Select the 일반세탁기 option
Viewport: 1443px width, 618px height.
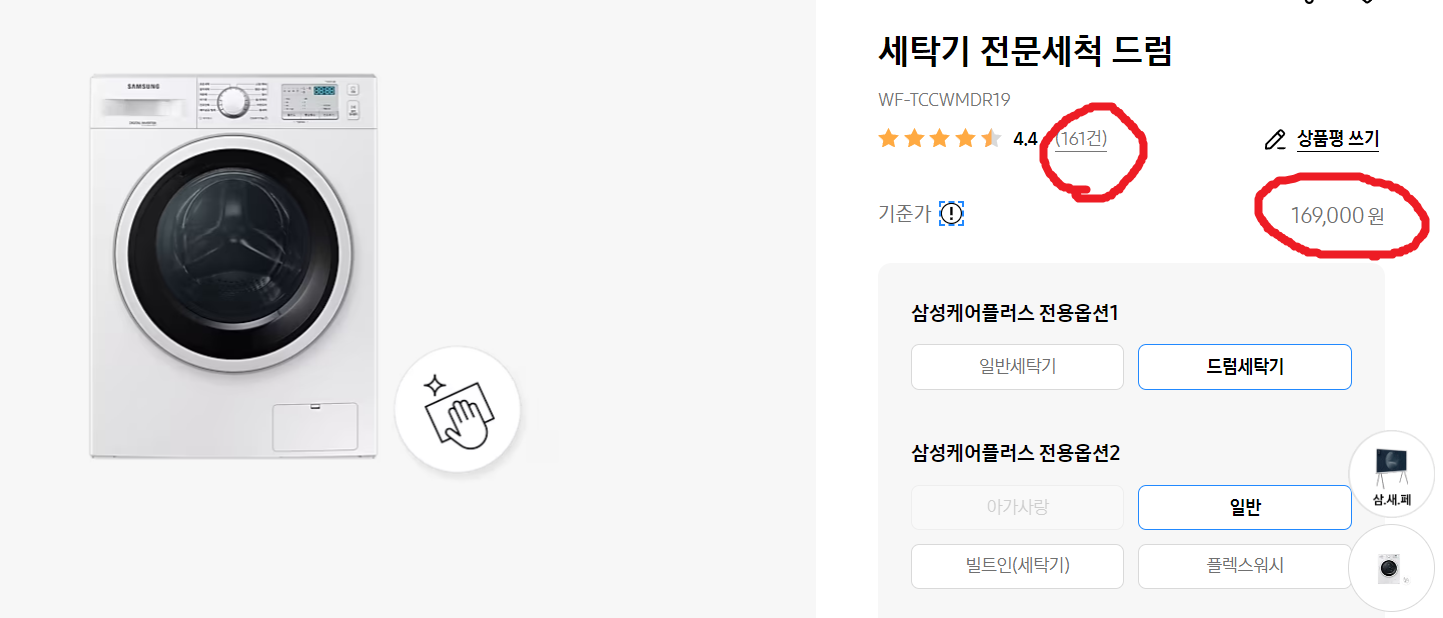[x=1017, y=367]
